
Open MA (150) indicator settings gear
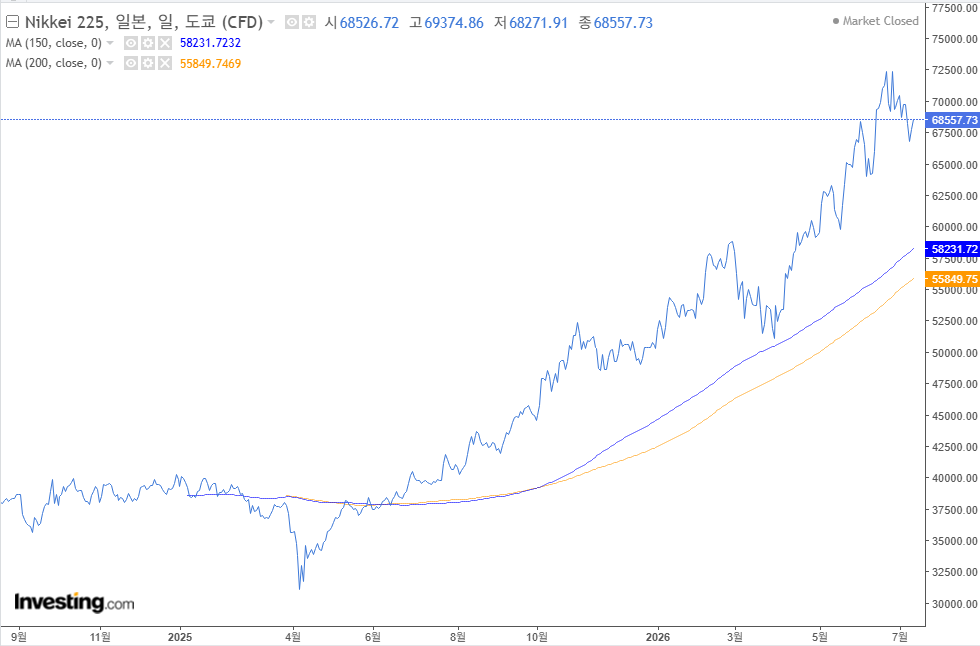[x=148, y=43]
